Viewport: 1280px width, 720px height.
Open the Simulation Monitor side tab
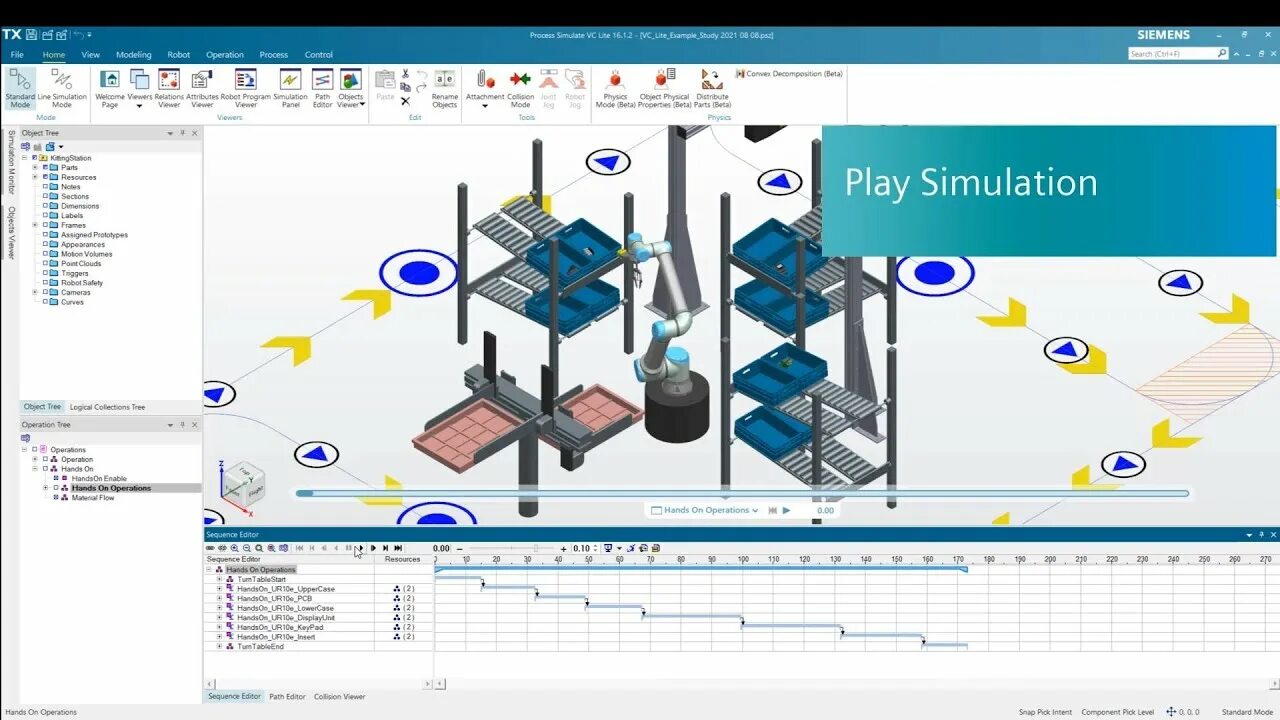click(11, 162)
